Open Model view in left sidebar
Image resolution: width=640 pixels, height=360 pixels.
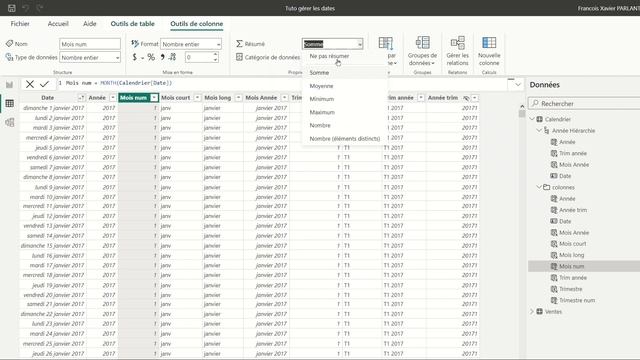[9, 122]
